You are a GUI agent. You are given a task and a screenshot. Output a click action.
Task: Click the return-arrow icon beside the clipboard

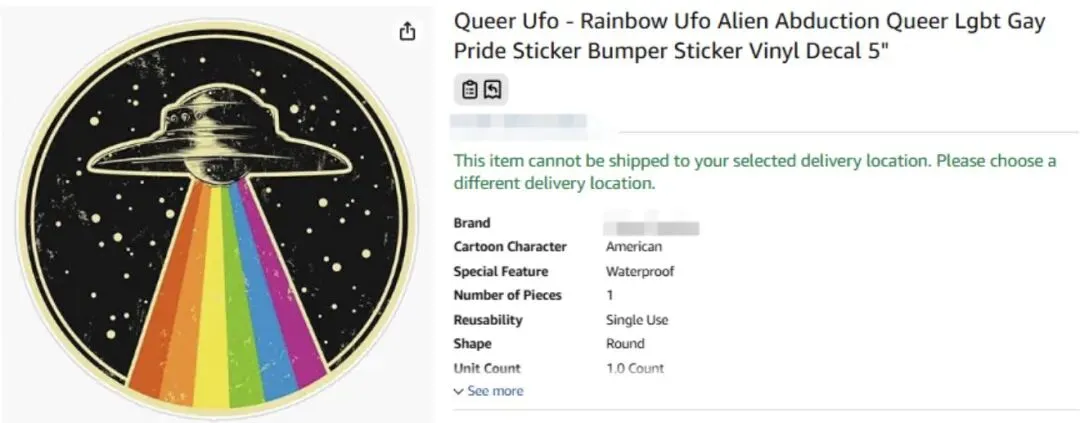coord(493,90)
